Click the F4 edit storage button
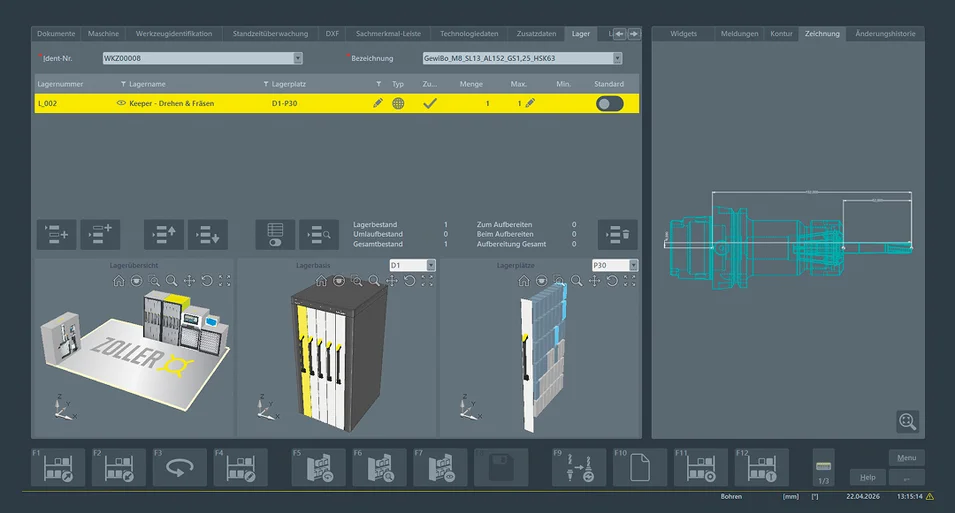The height and width of the screenshot is (513, 955). tap(241, 467)
